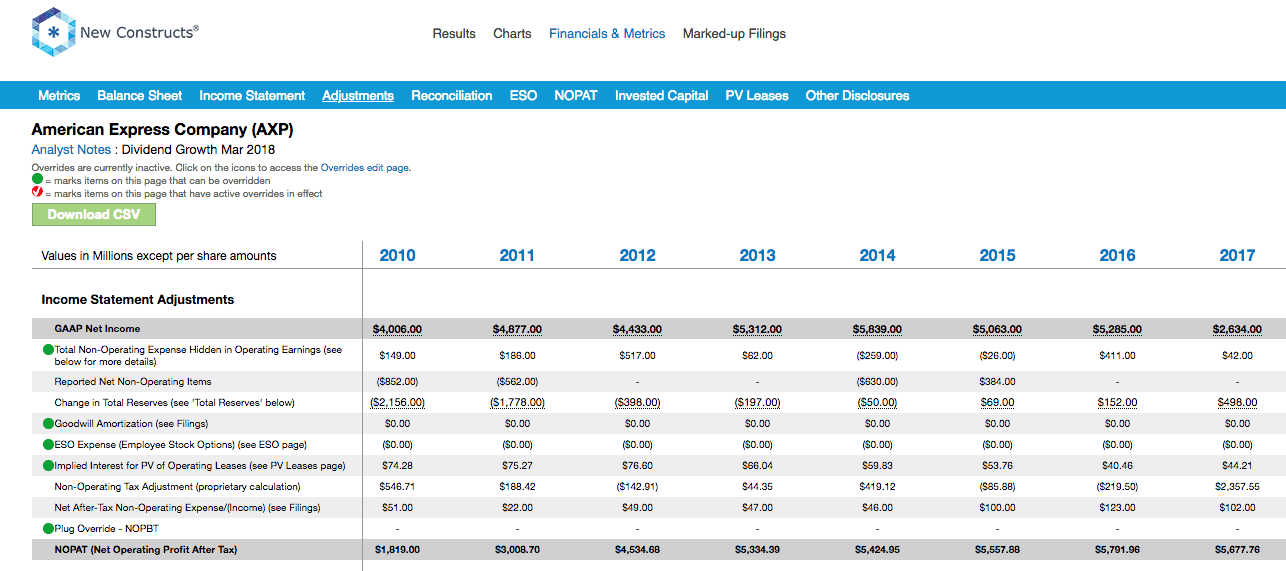Open the PV Leases tab
Screen dimensions: 1286x571
757,96
